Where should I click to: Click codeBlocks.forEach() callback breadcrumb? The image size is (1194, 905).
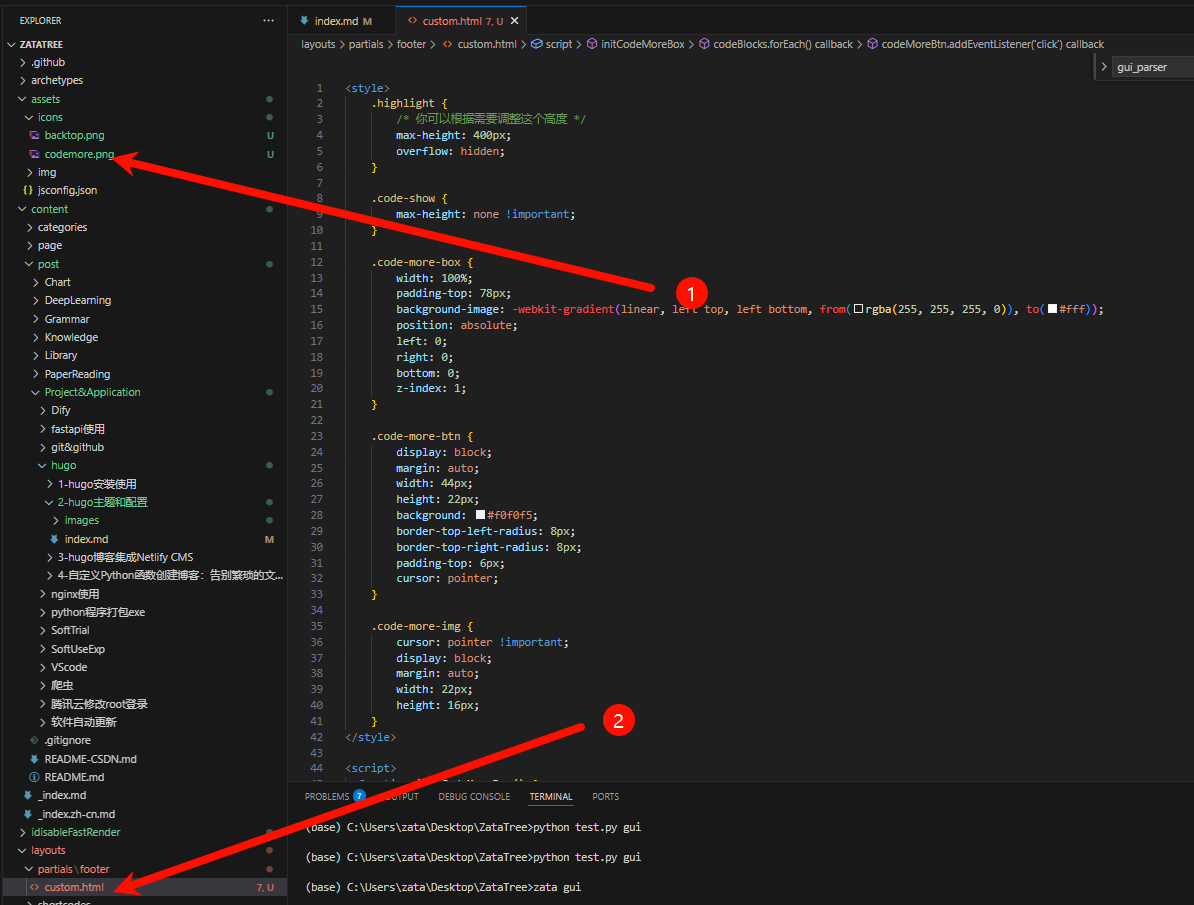click(x=783, y=44)
